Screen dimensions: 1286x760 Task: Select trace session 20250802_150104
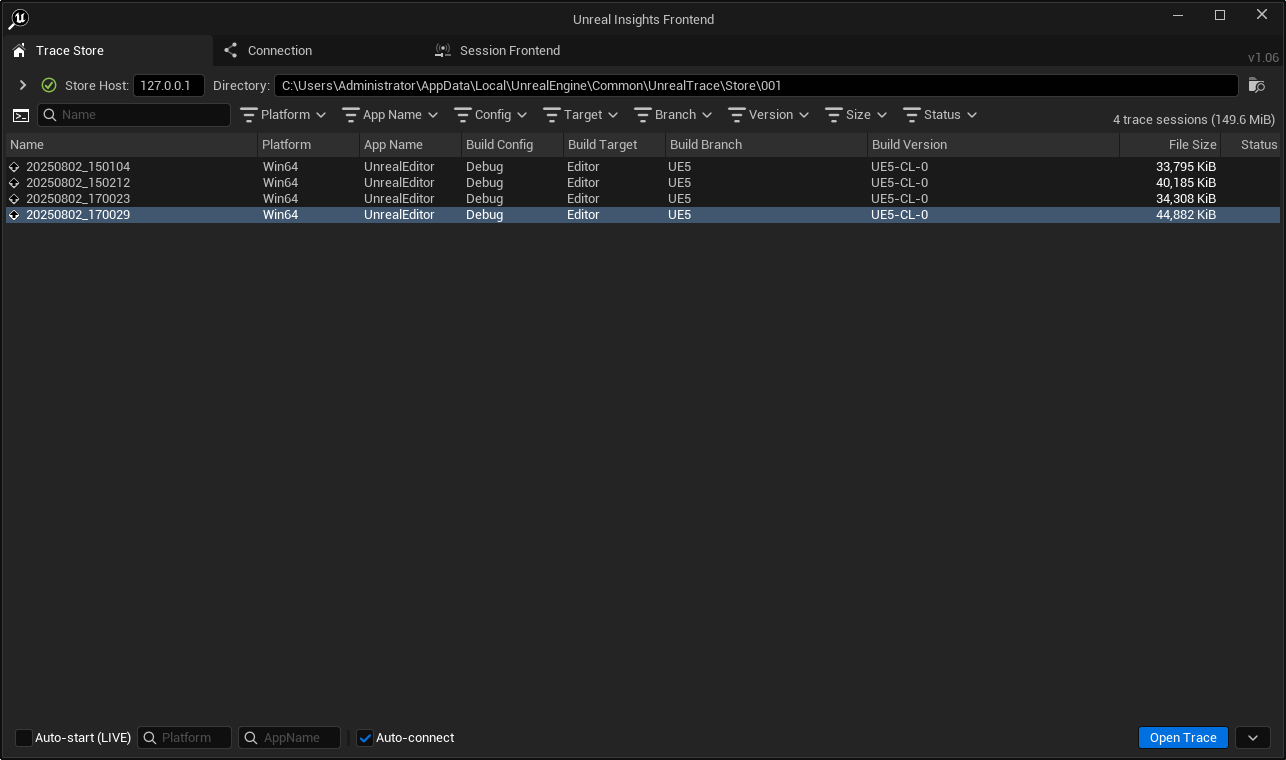643,167
